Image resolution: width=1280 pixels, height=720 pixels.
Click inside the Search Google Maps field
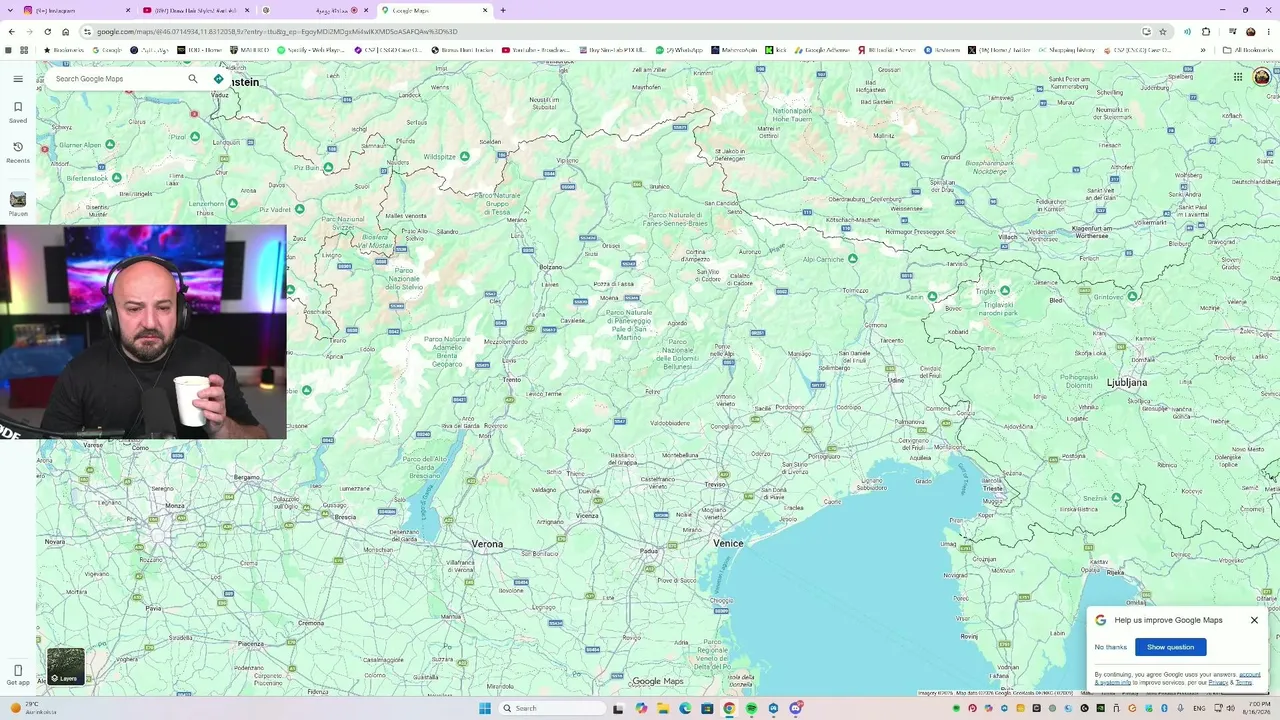click(118, 79)
